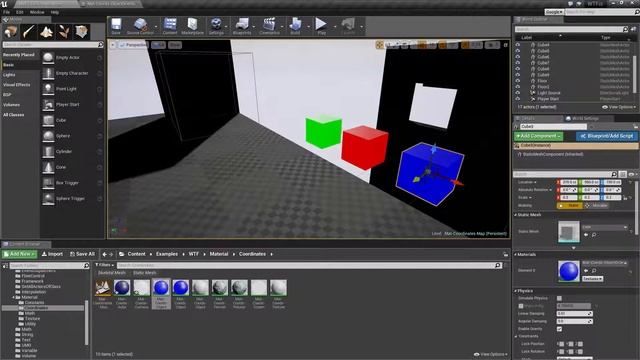Select the Place mode icon
This screenshot has height=360, width=640.
click(x=11, y=31)
